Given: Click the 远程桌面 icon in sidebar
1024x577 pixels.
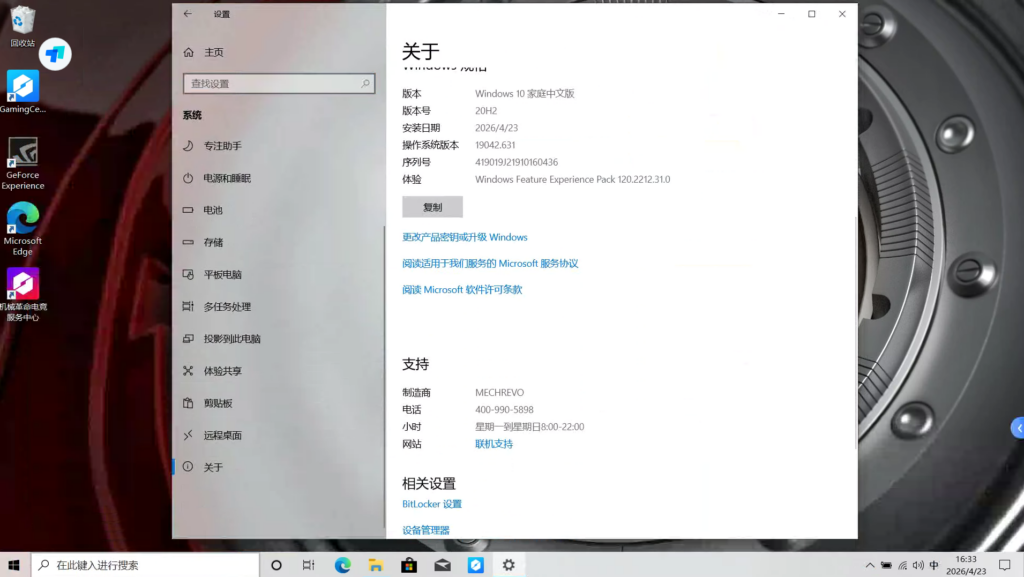Looking at the screenshot, I should pyautogui.click(x=188, y=435).
